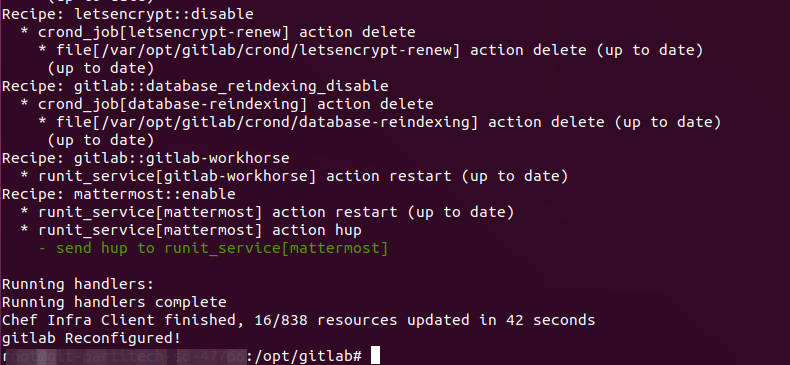Click 'Recipe: letsencrypt::disable' line

127,14
